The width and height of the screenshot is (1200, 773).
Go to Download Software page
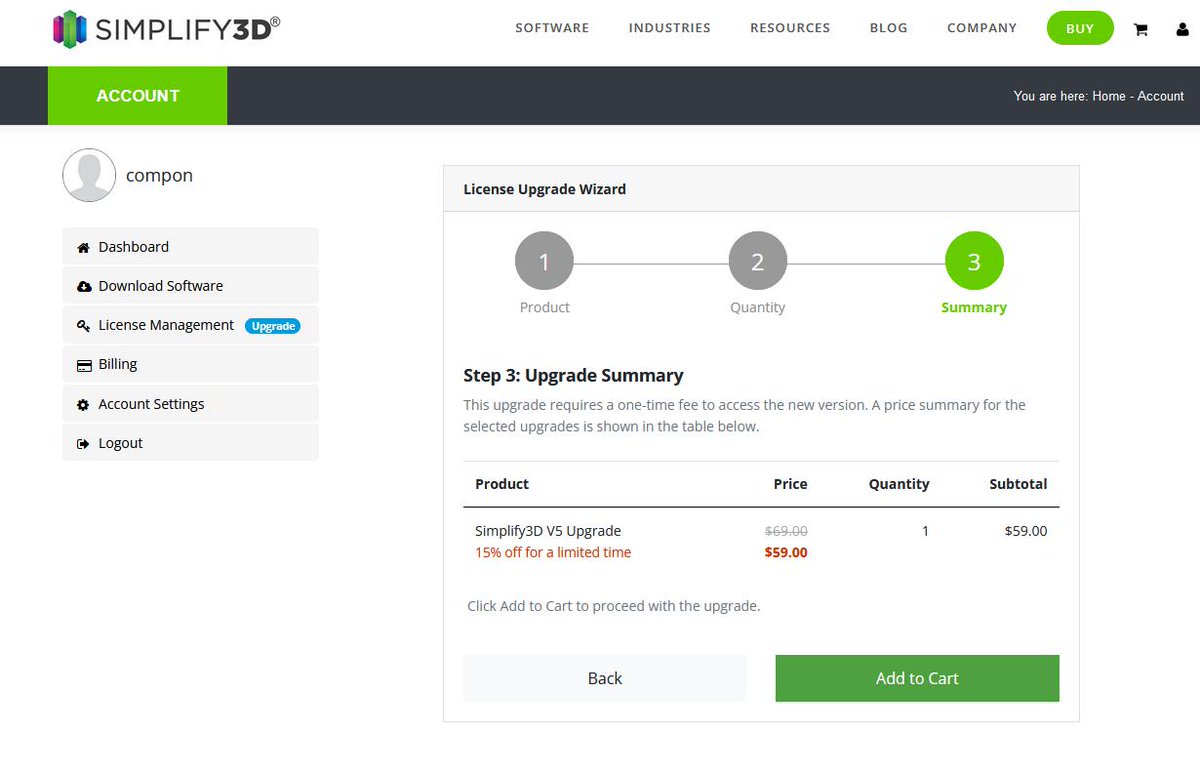tap(190, 286)
